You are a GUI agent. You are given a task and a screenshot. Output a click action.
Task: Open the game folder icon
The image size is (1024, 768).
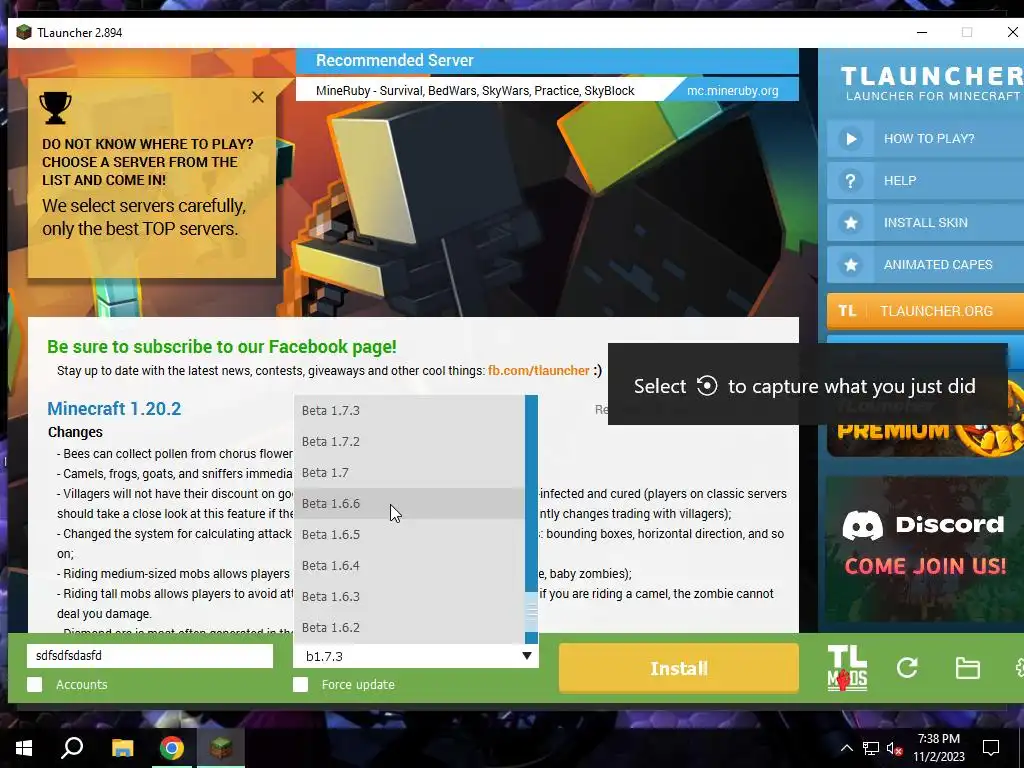(967, 668)
